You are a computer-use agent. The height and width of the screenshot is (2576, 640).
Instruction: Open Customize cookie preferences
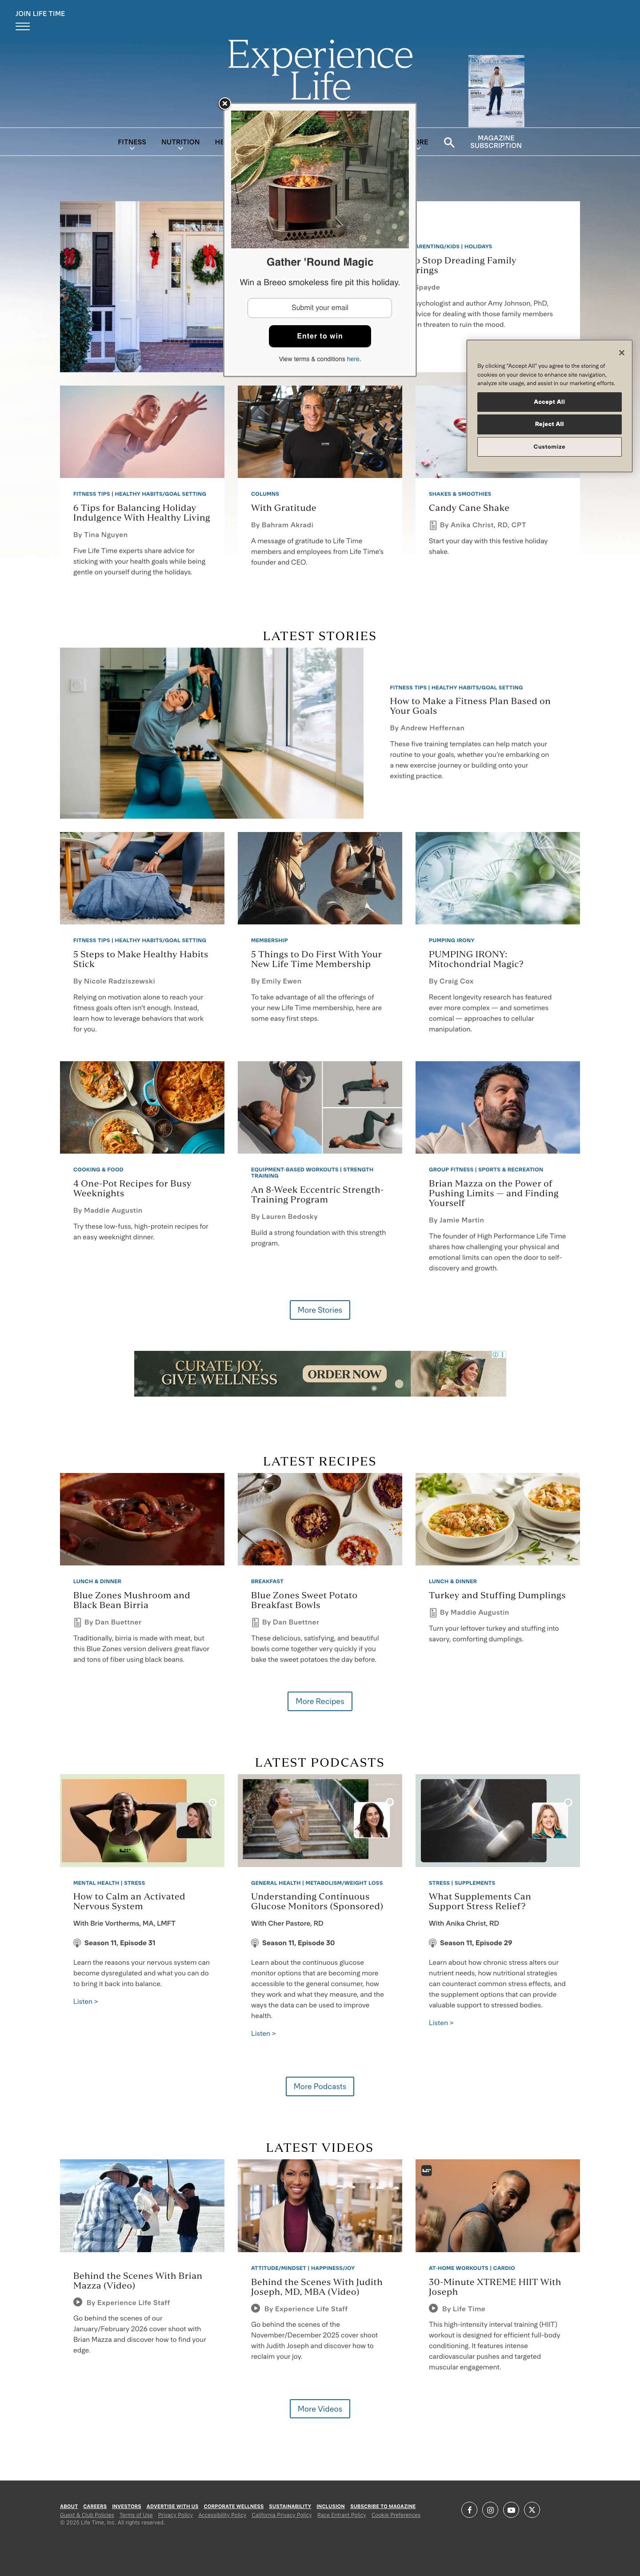(x=549, y=447)
